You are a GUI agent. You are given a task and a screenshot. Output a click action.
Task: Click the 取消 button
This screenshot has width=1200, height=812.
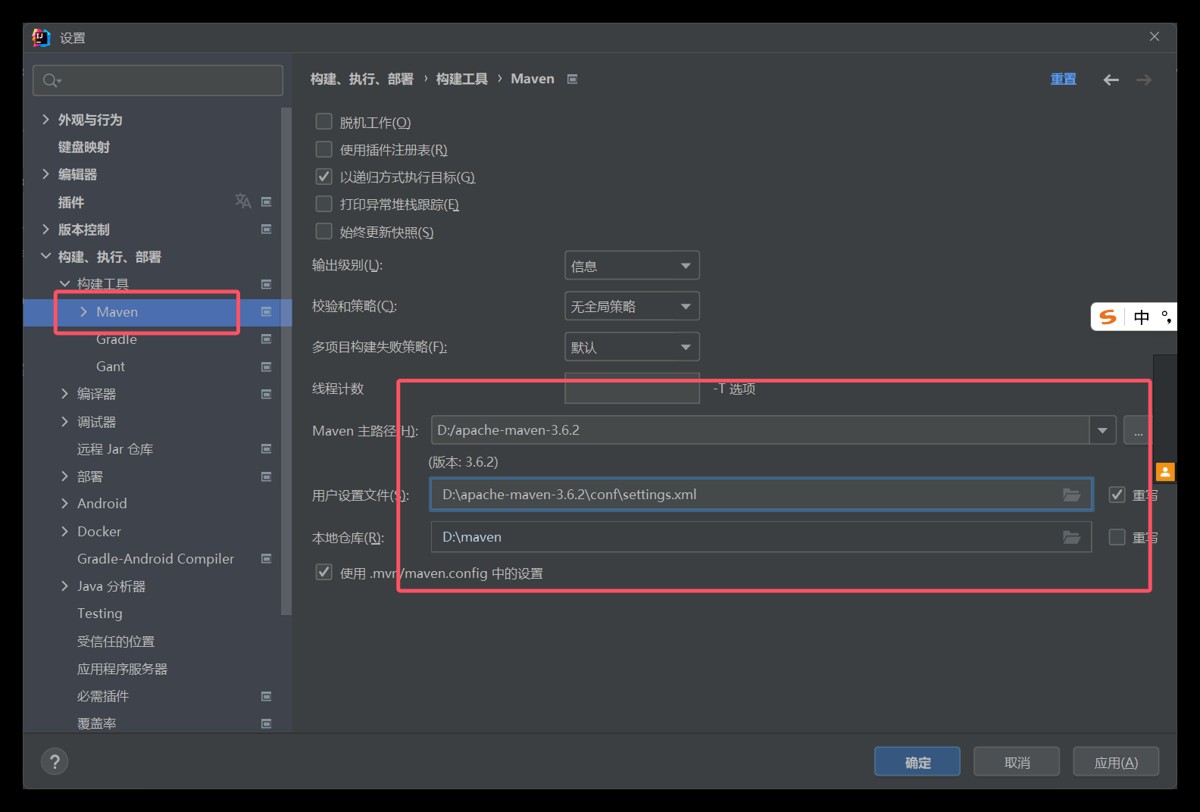(x=1017, y=762)
